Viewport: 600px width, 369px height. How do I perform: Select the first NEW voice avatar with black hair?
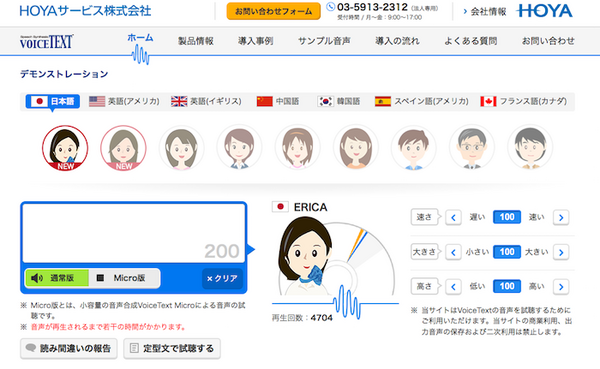[65, 148]
